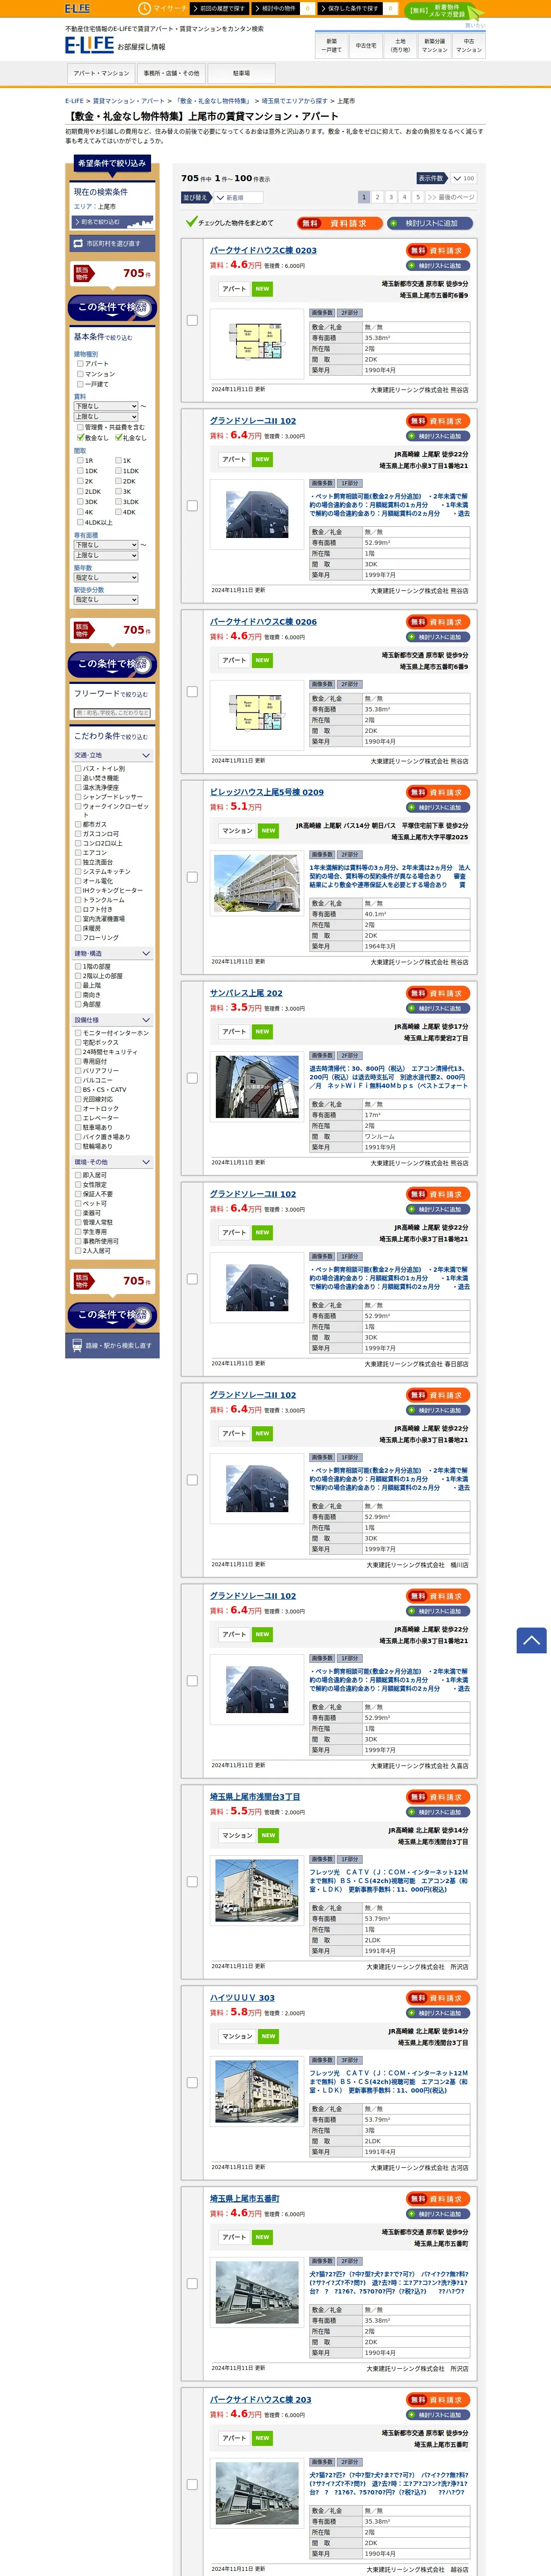Click the 町名で絞り込む arrow button
The height and width of the screenshot is (2576, 551).
(x=112, y=222)
